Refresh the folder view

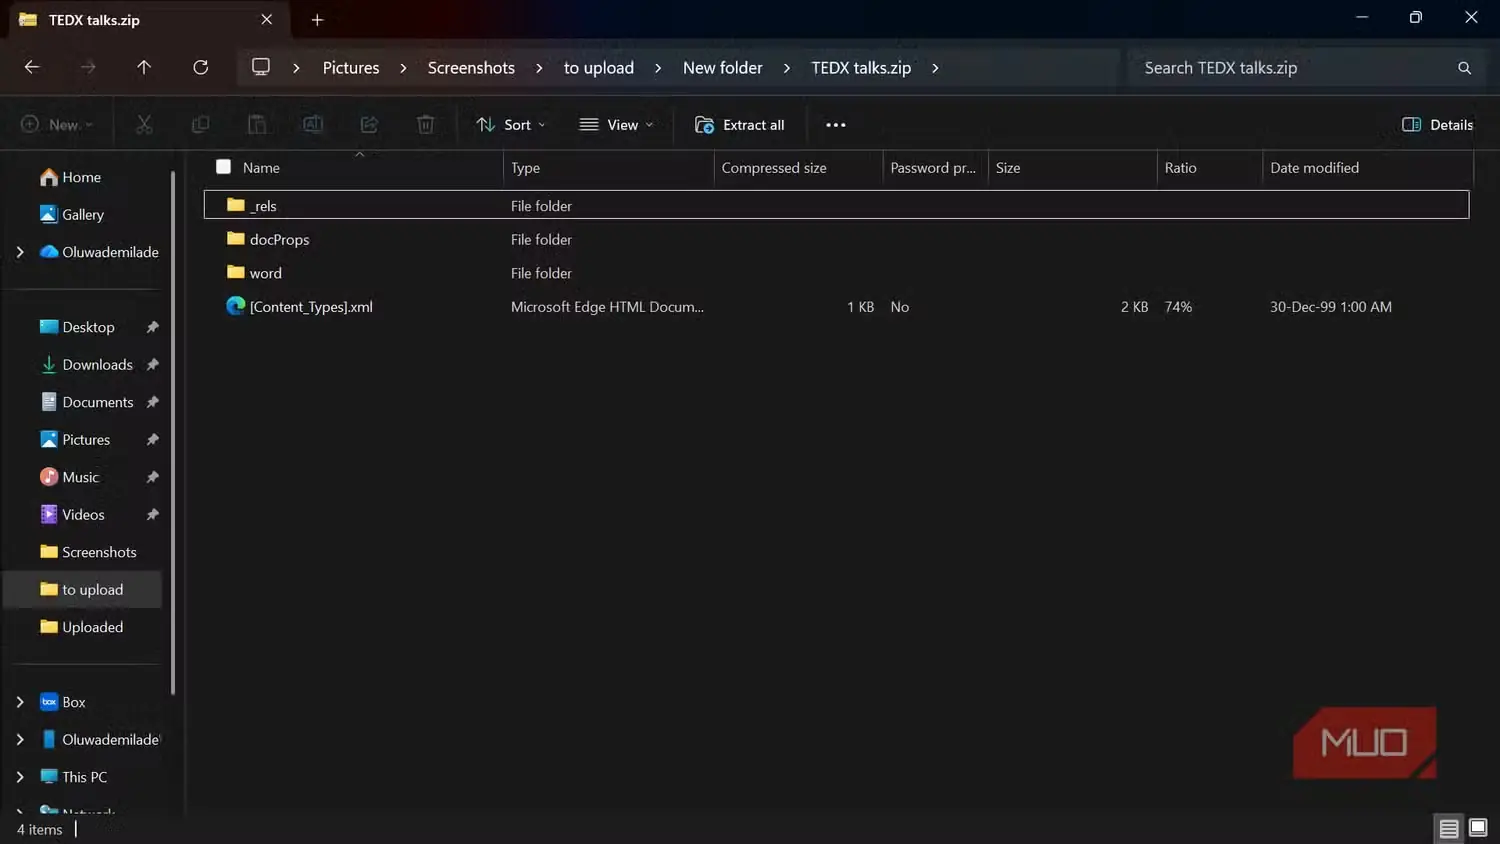click(x=201, y=67)
